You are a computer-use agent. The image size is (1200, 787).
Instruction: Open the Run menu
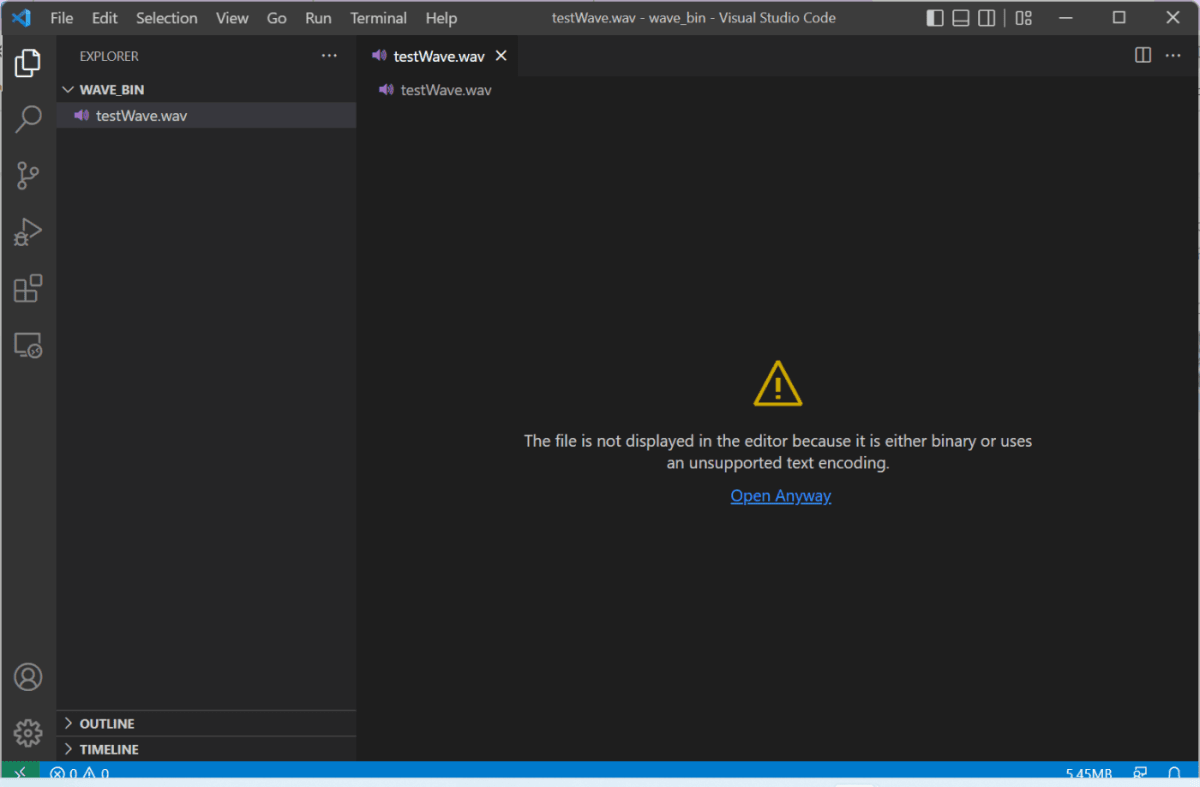click(318, 18)
